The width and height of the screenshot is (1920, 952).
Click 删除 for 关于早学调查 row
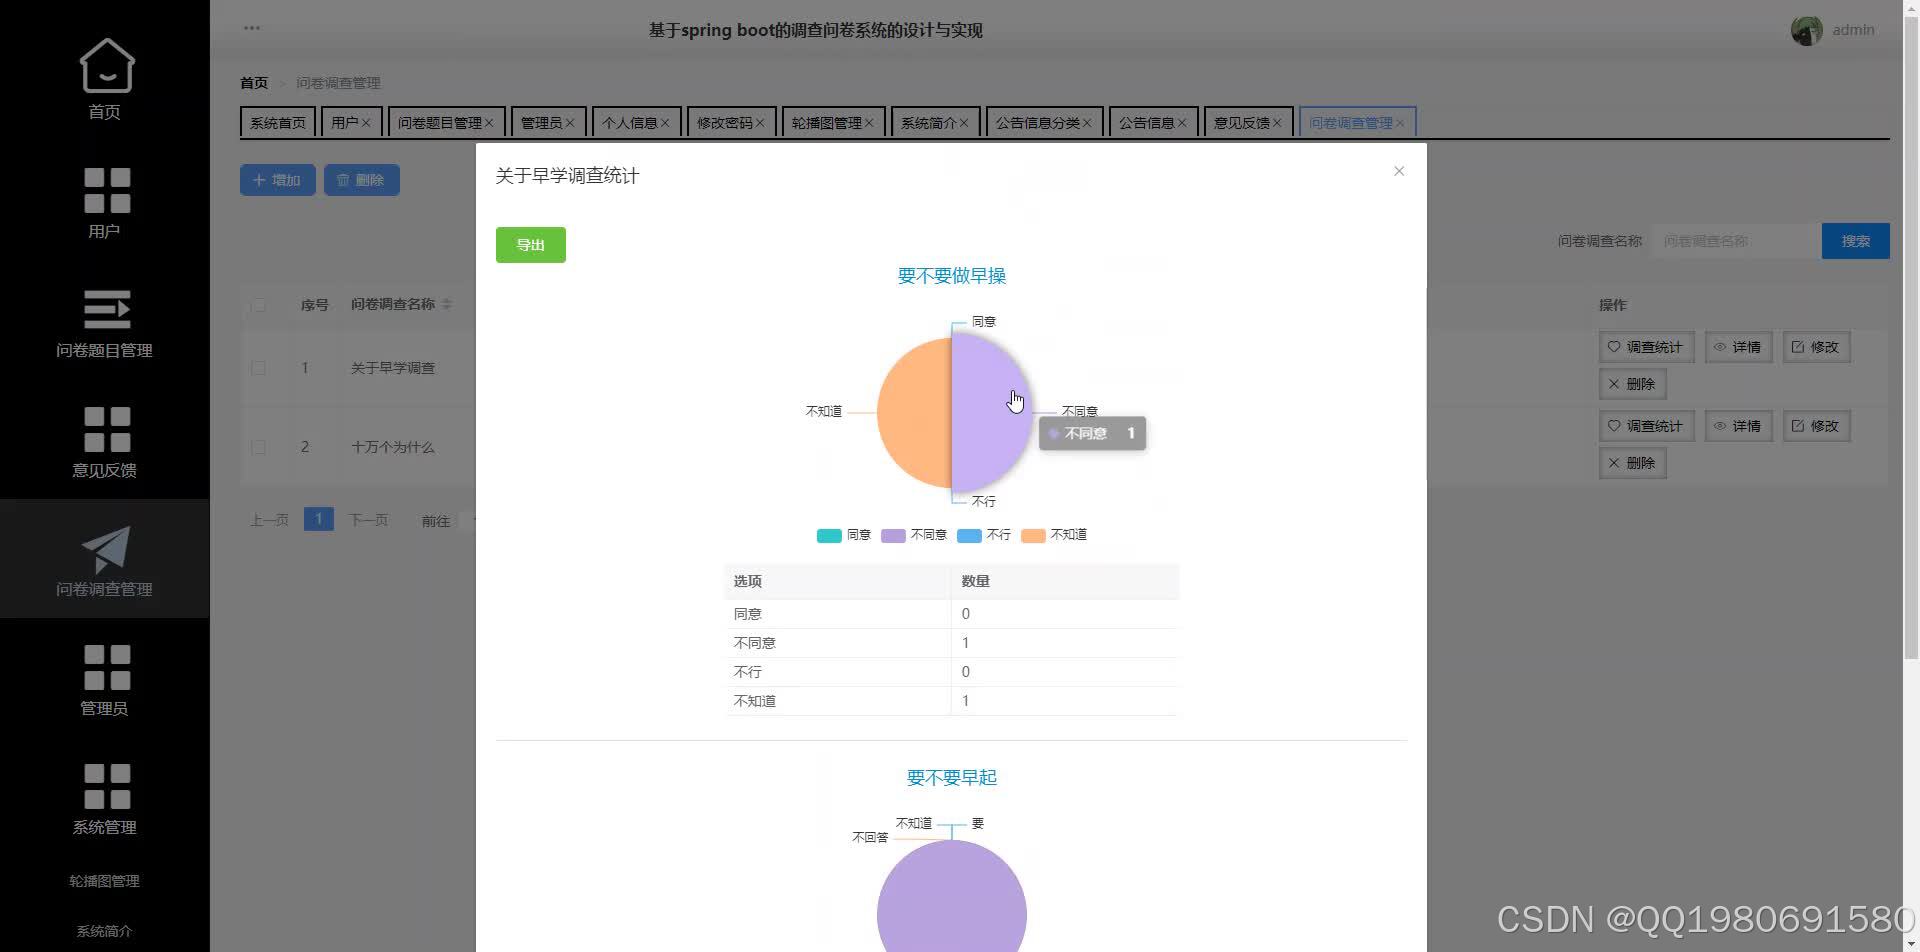pos(1632,384)
